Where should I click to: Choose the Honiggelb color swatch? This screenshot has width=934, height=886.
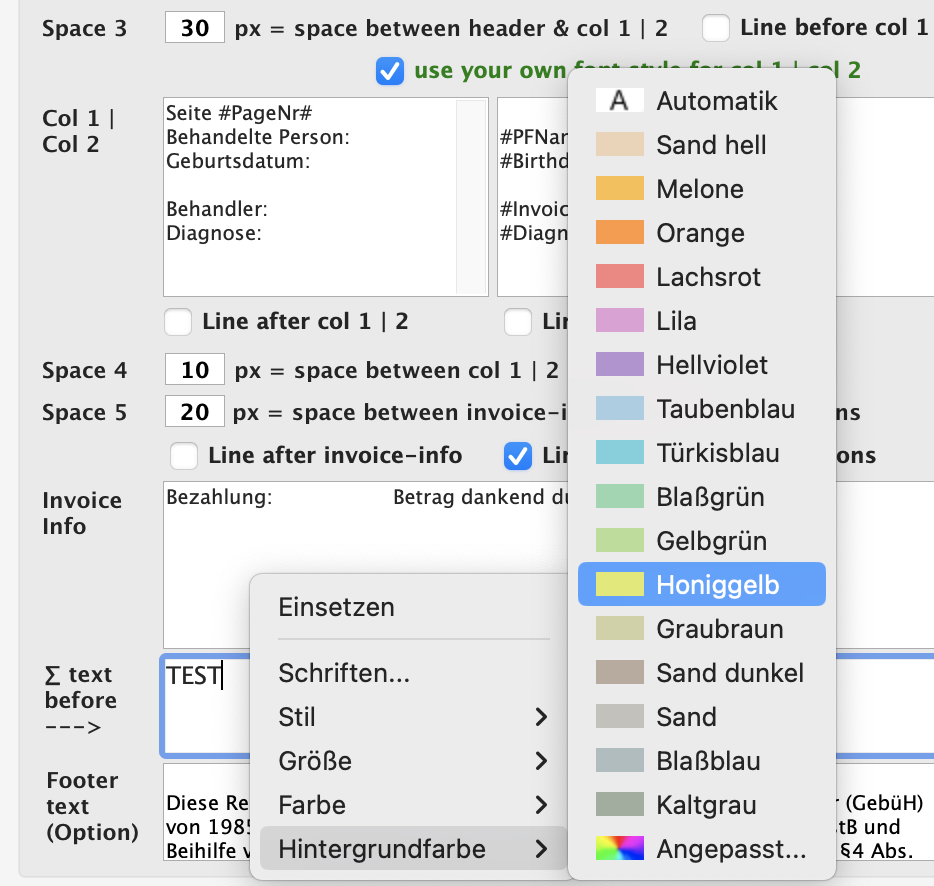pos(619,585)
